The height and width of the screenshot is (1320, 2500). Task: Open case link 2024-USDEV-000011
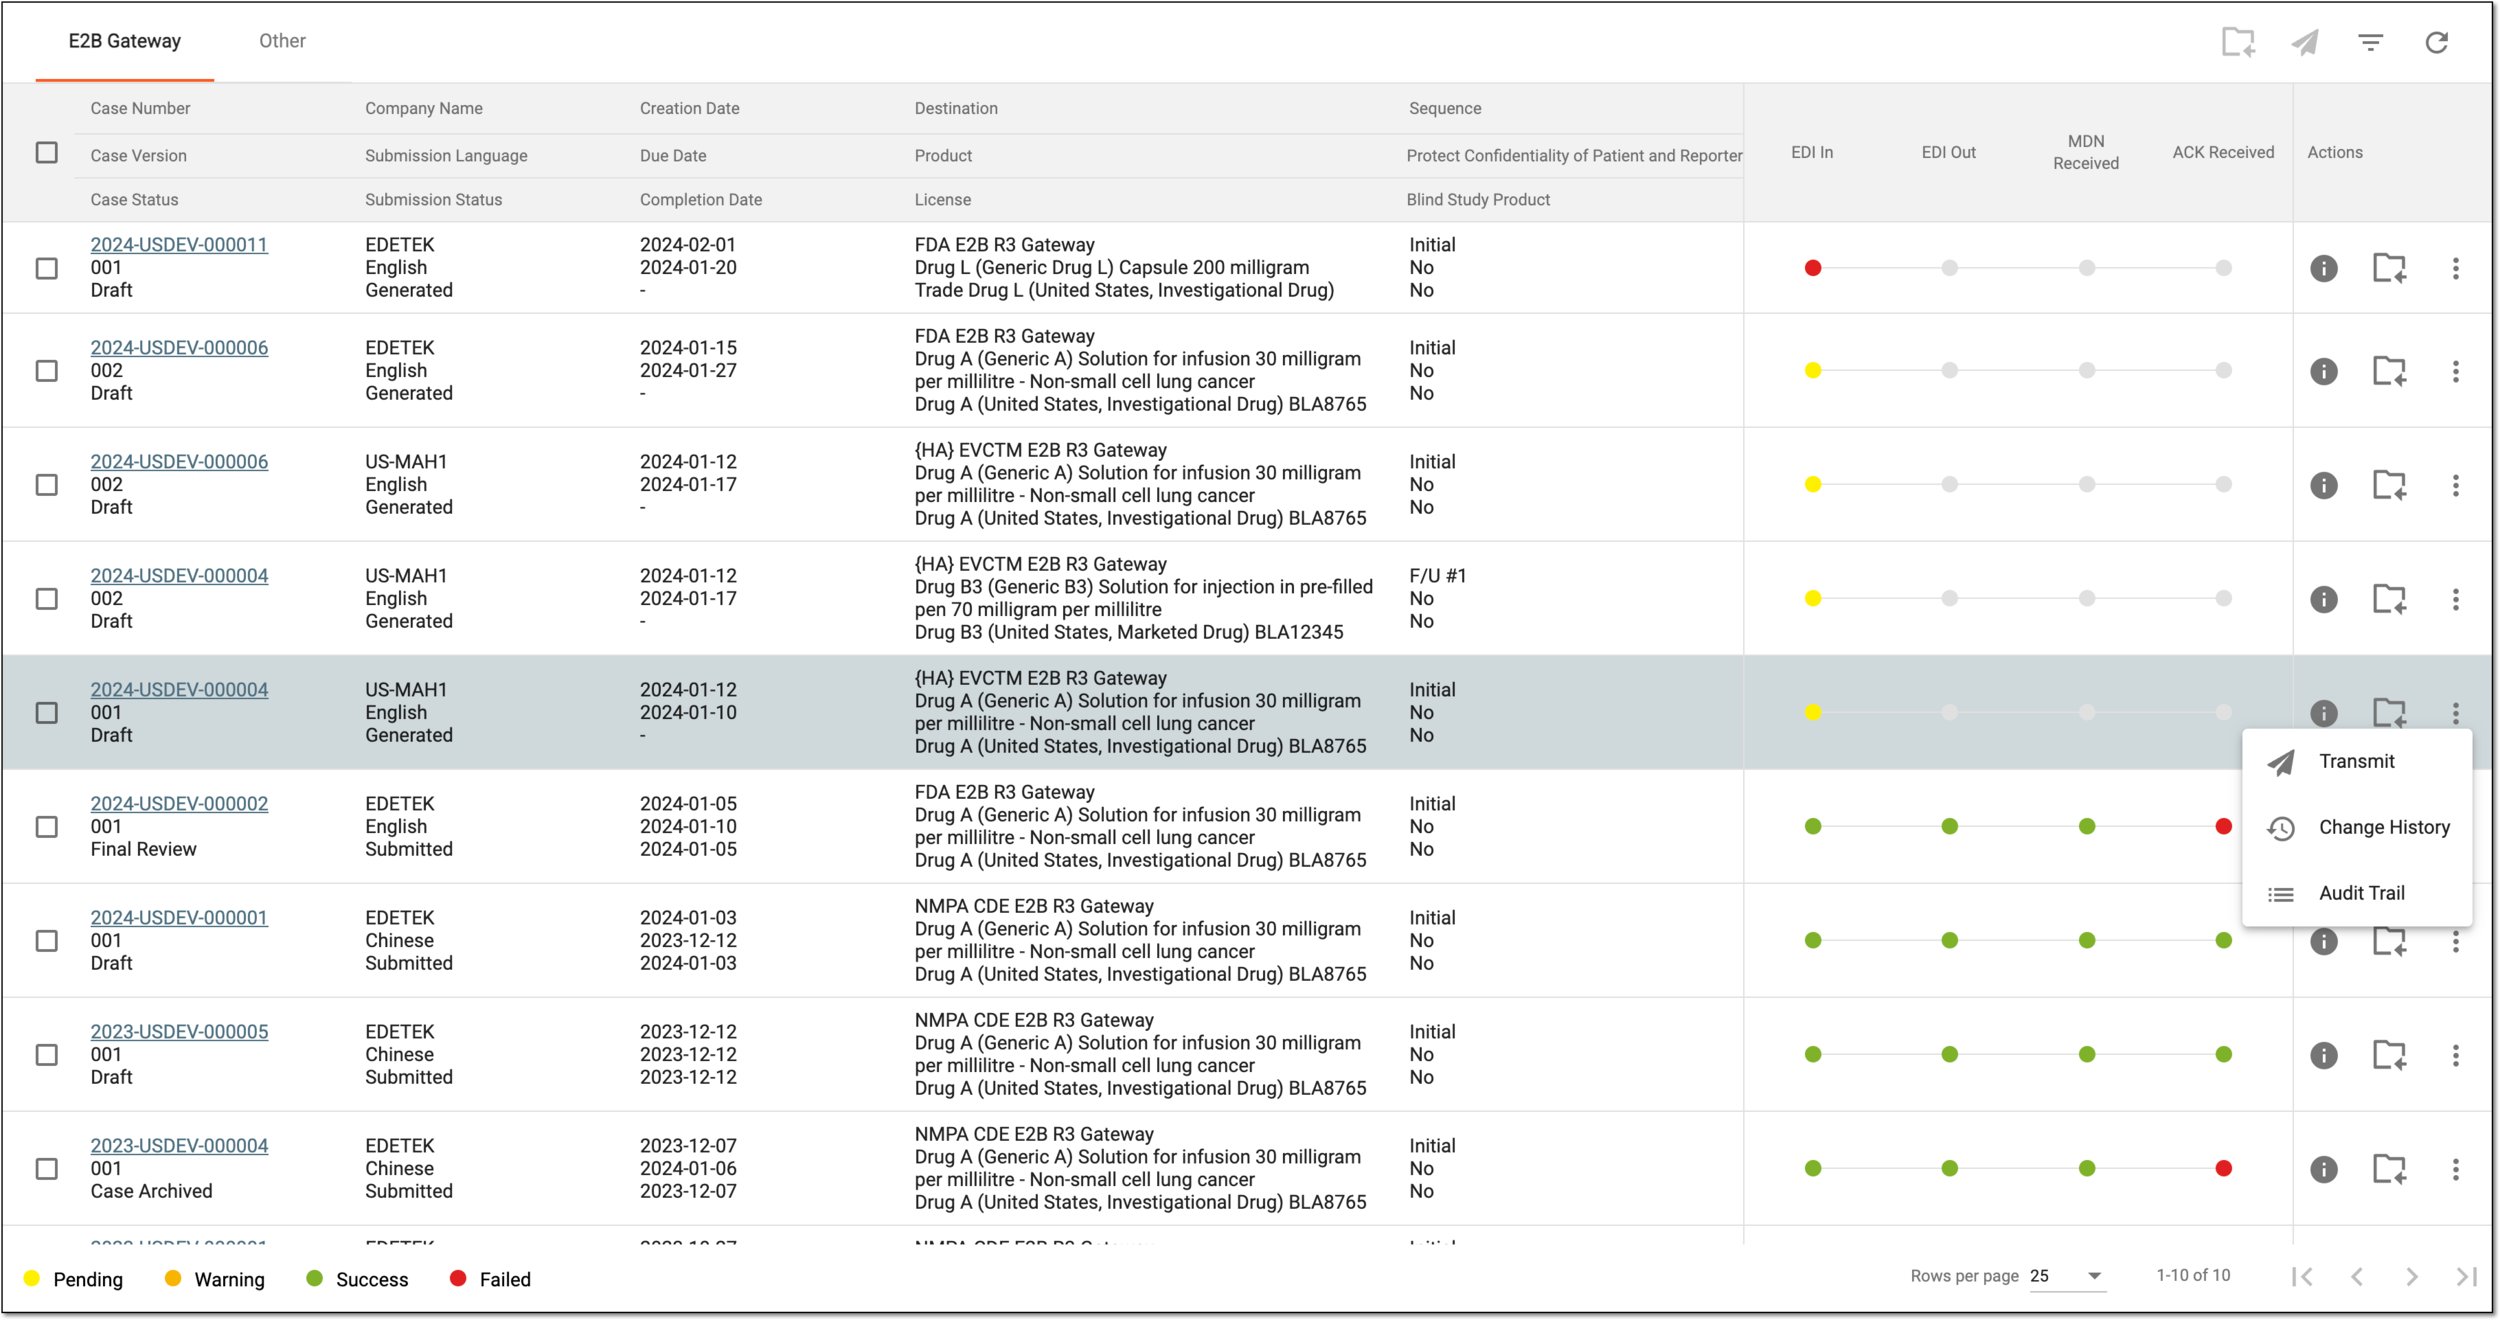[179, 245]
